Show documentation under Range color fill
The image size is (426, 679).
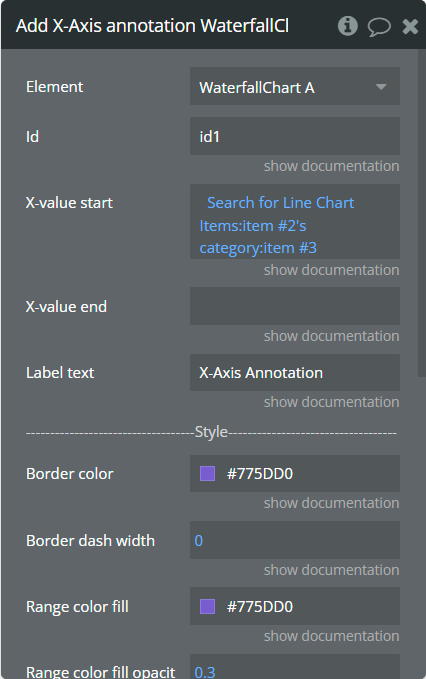pyautogui.click(x=331, y=636)
